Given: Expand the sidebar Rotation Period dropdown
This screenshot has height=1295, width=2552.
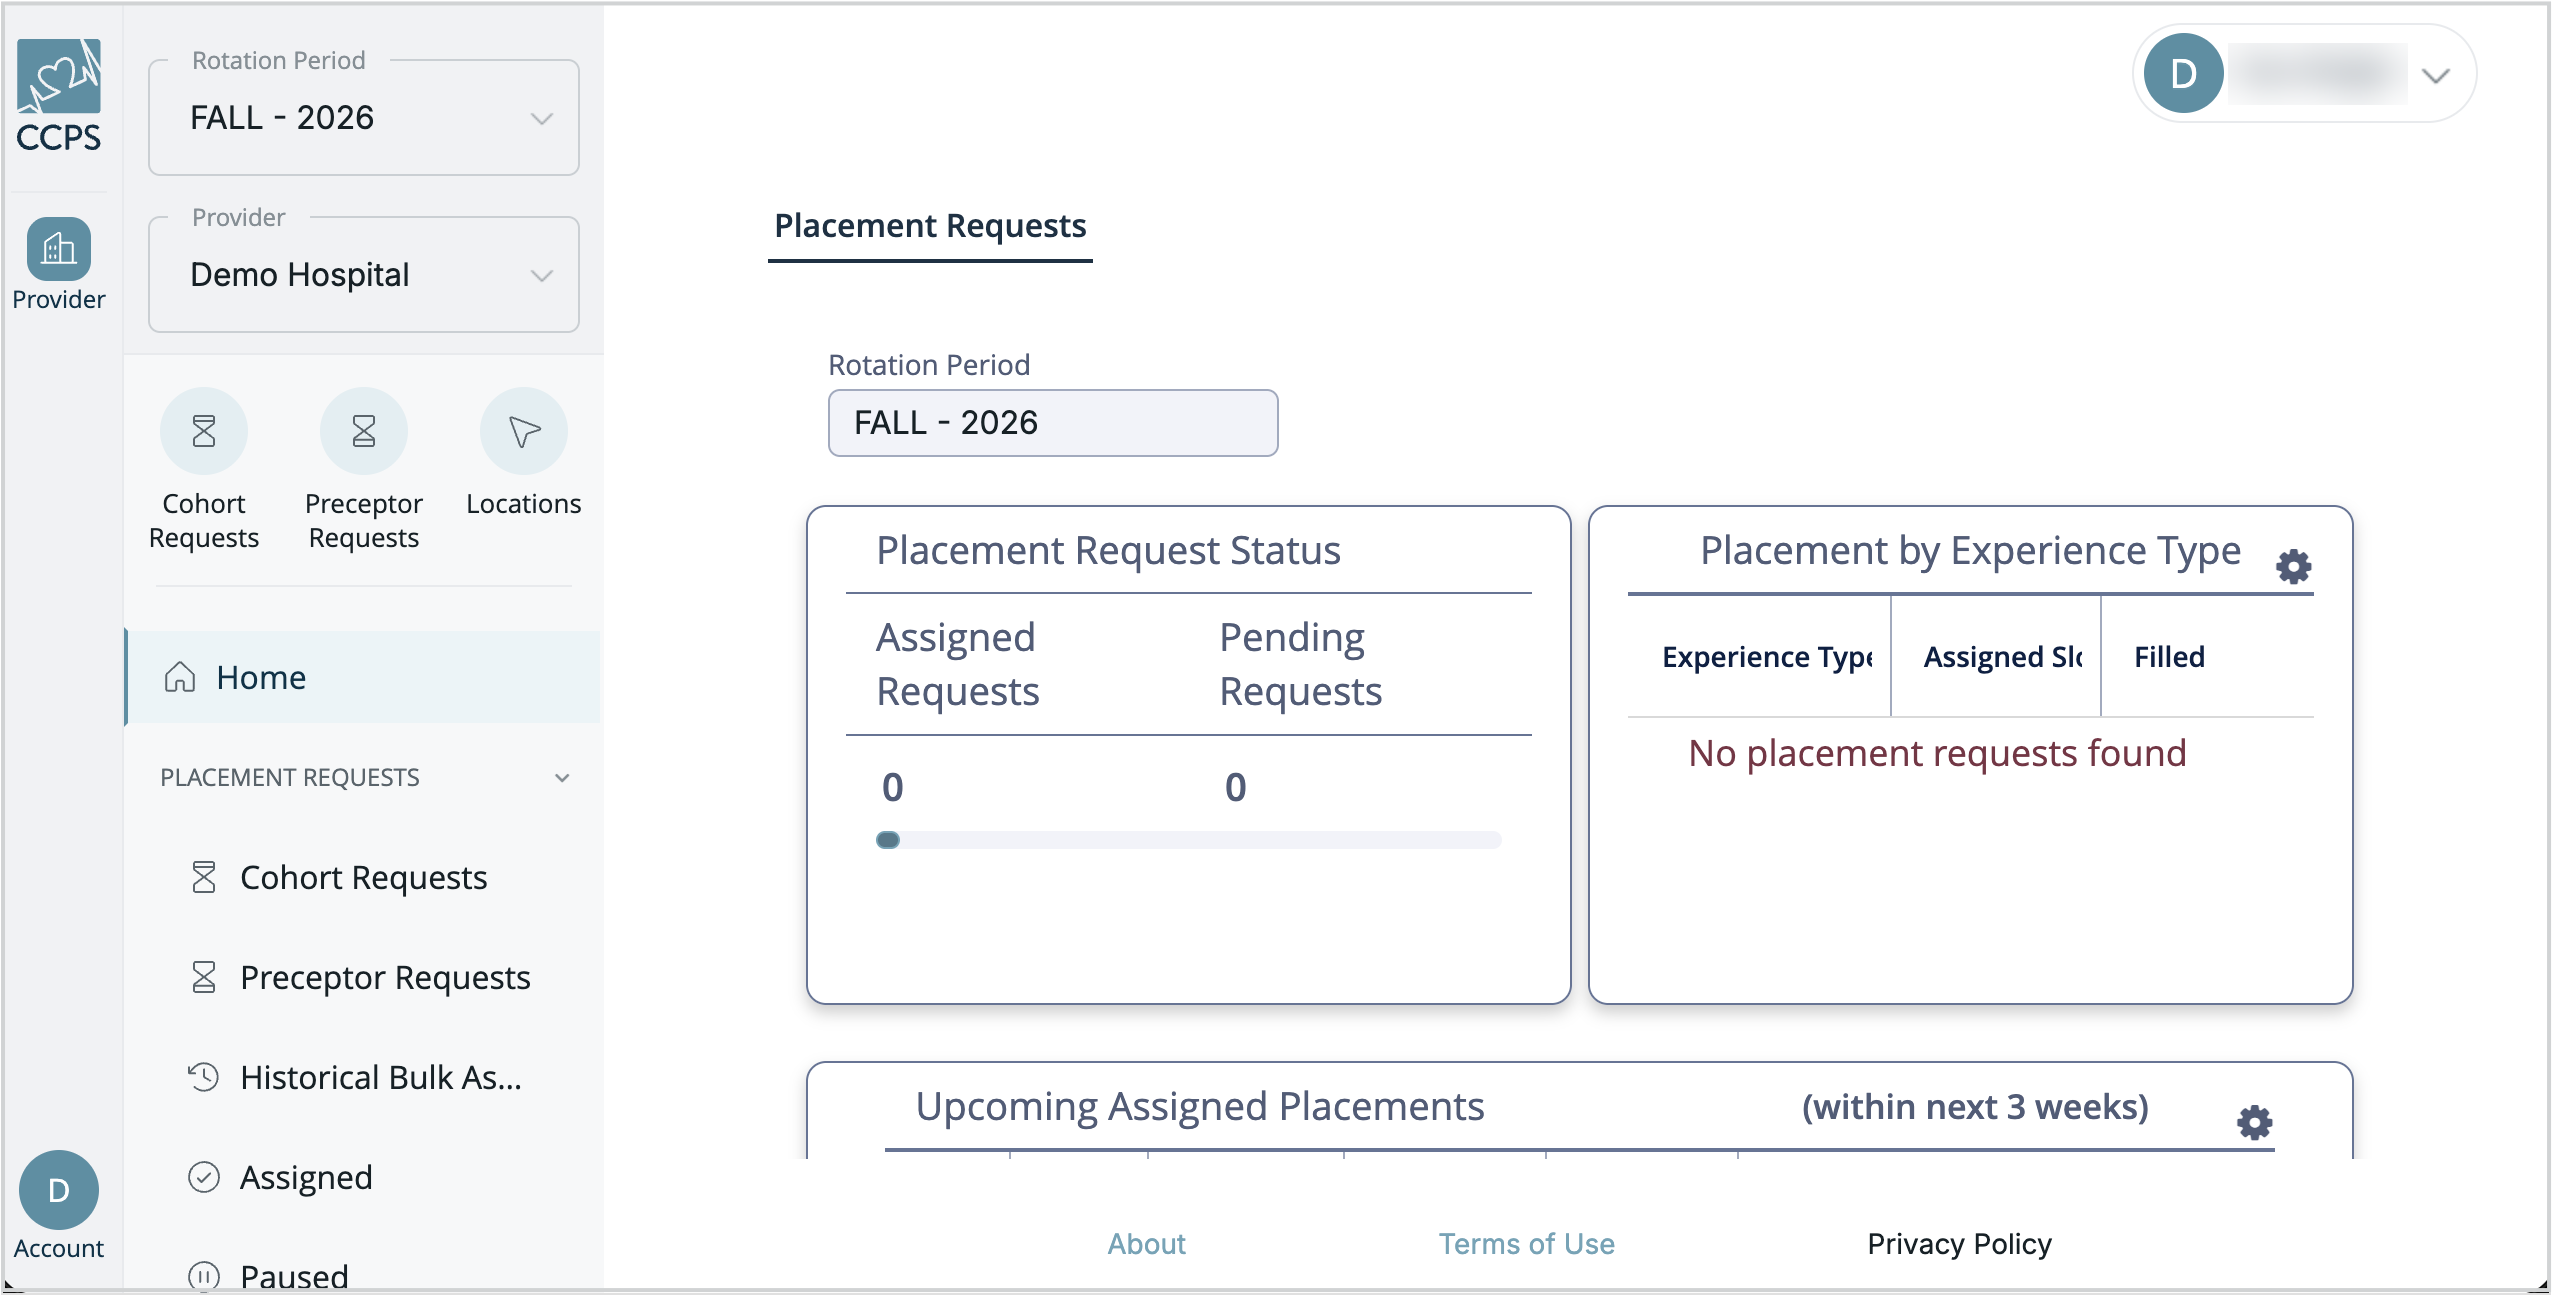Looking at the screenshot, I should pyautogui.click(x=364, y=117).
